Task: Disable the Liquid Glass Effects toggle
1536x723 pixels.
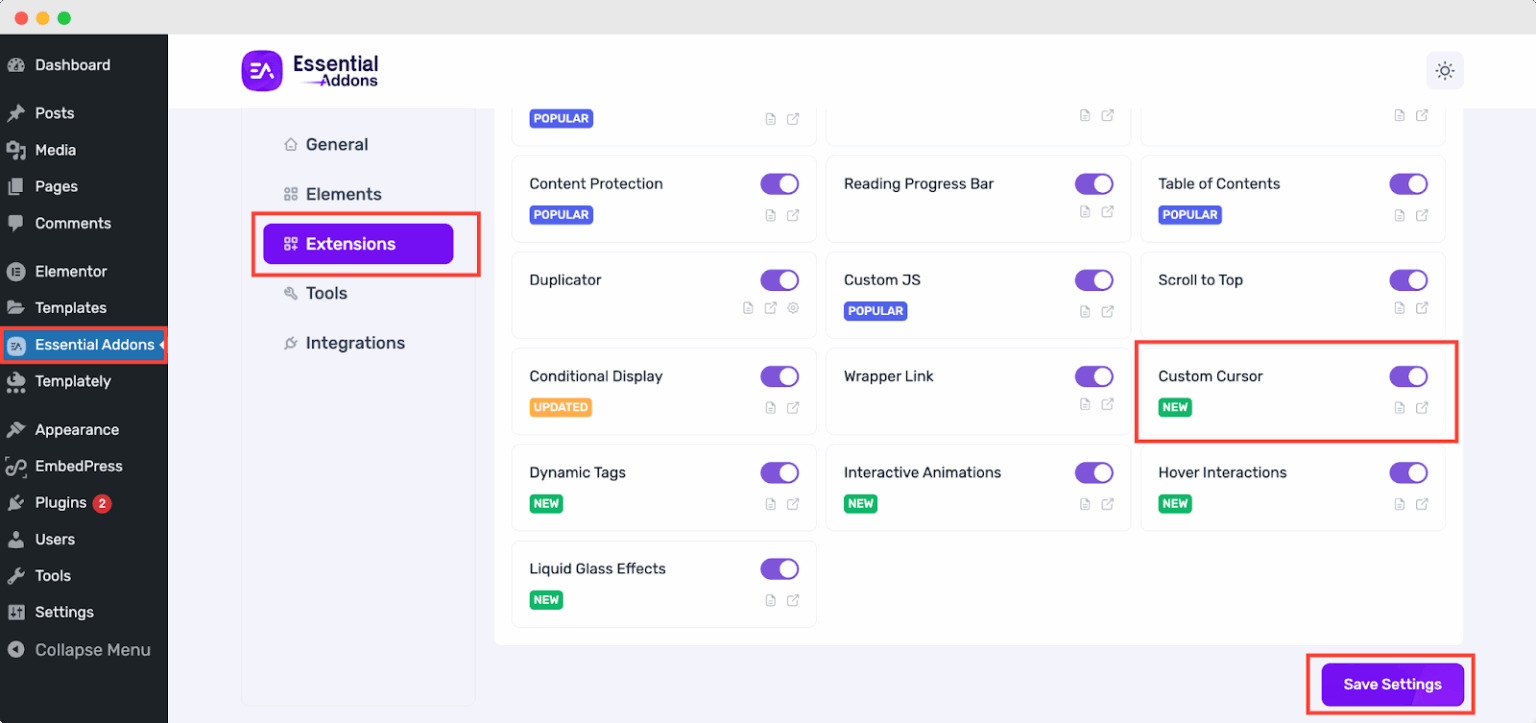Action: (x=779, y=568)
